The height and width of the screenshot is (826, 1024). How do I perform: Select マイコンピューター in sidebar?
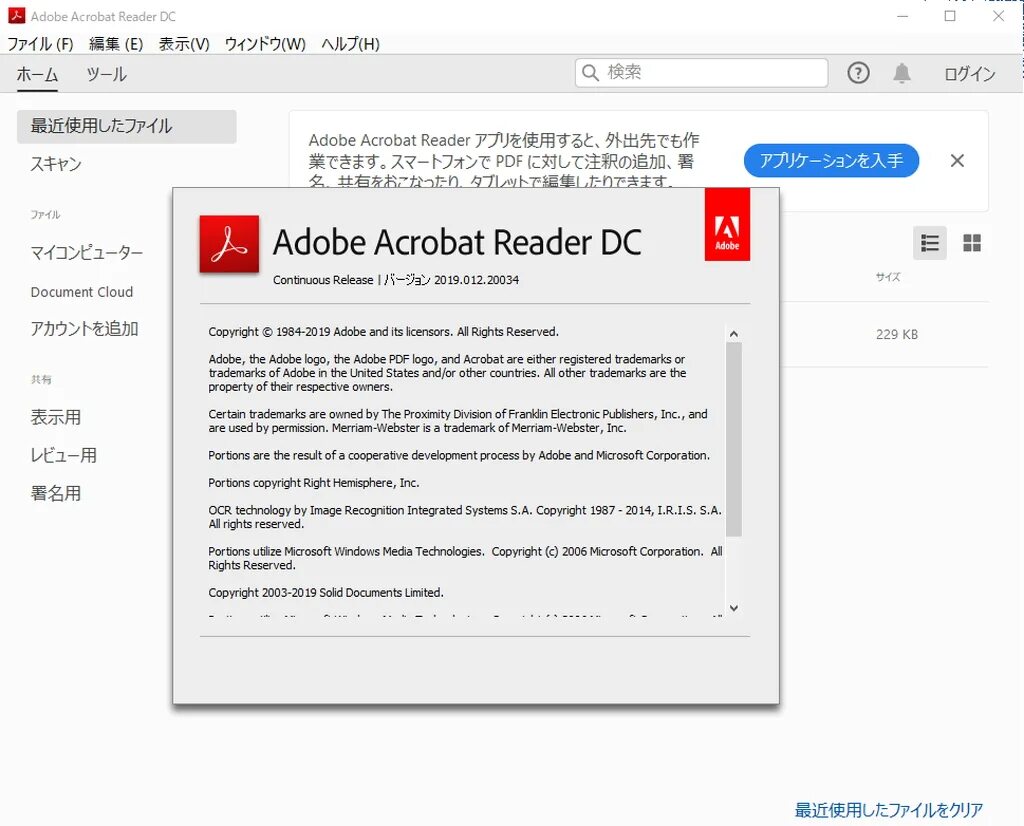point(86,253)
